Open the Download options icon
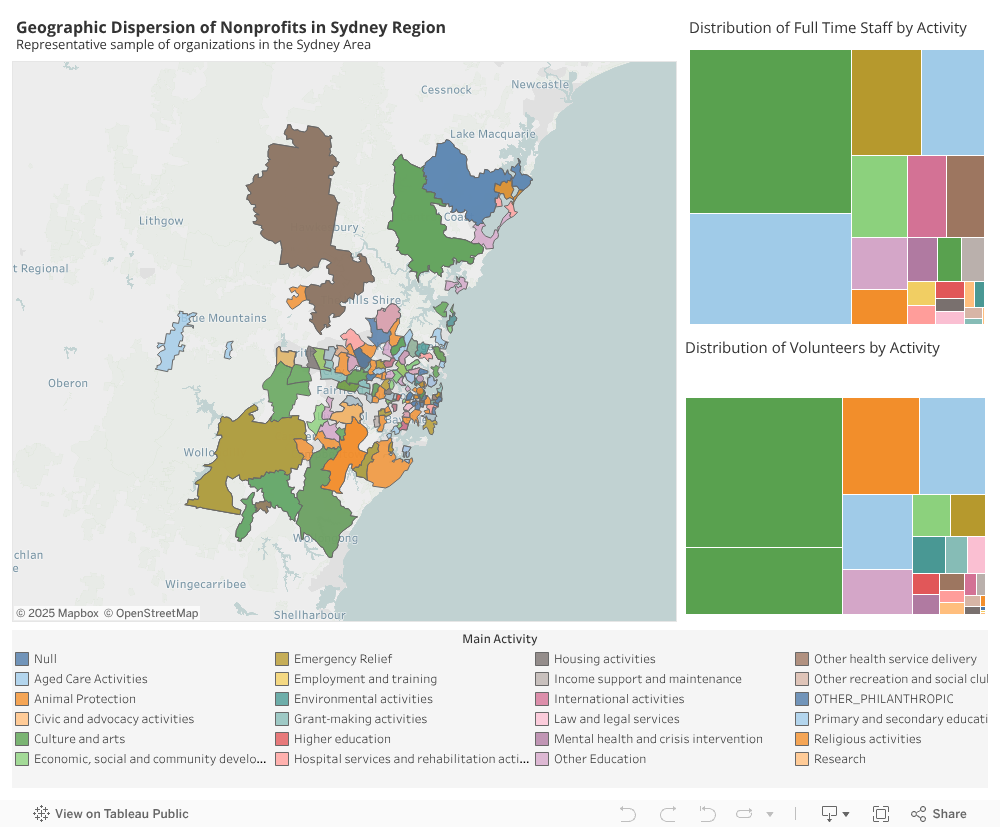This screenshot has height=827, width=1000. [x=830, y=814]
